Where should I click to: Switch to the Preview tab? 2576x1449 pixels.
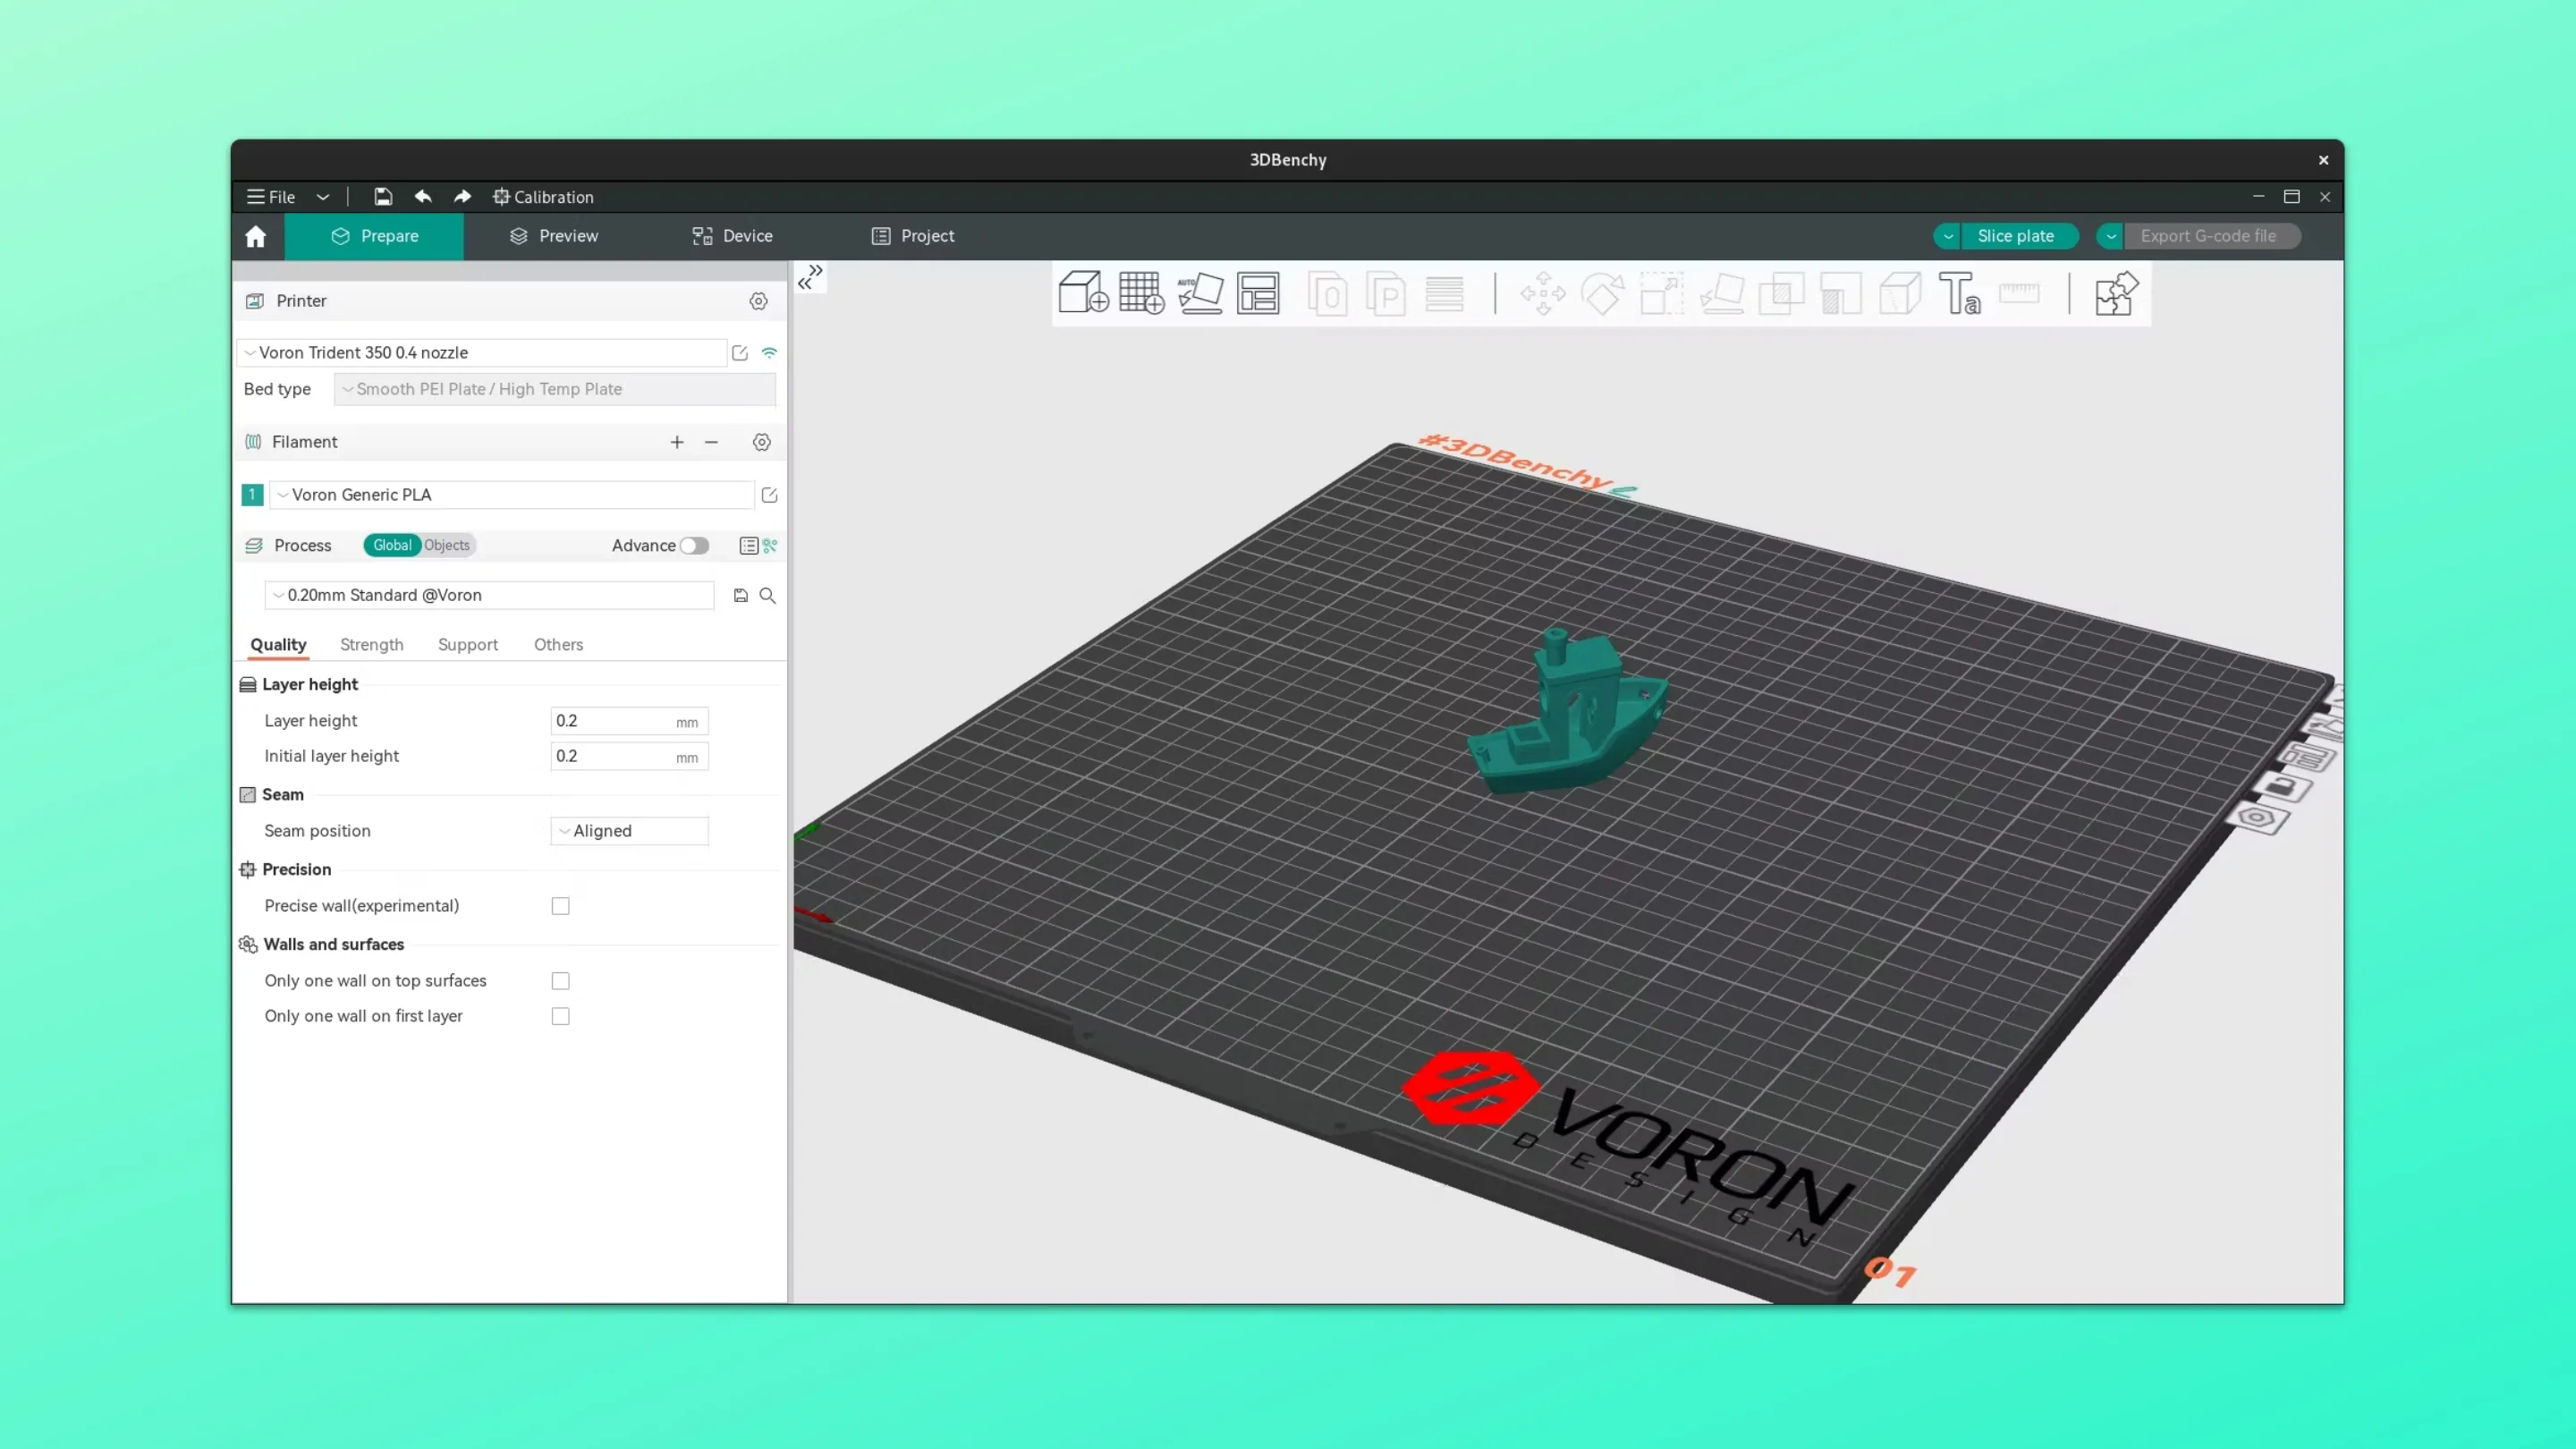click(x=553, y=236)
